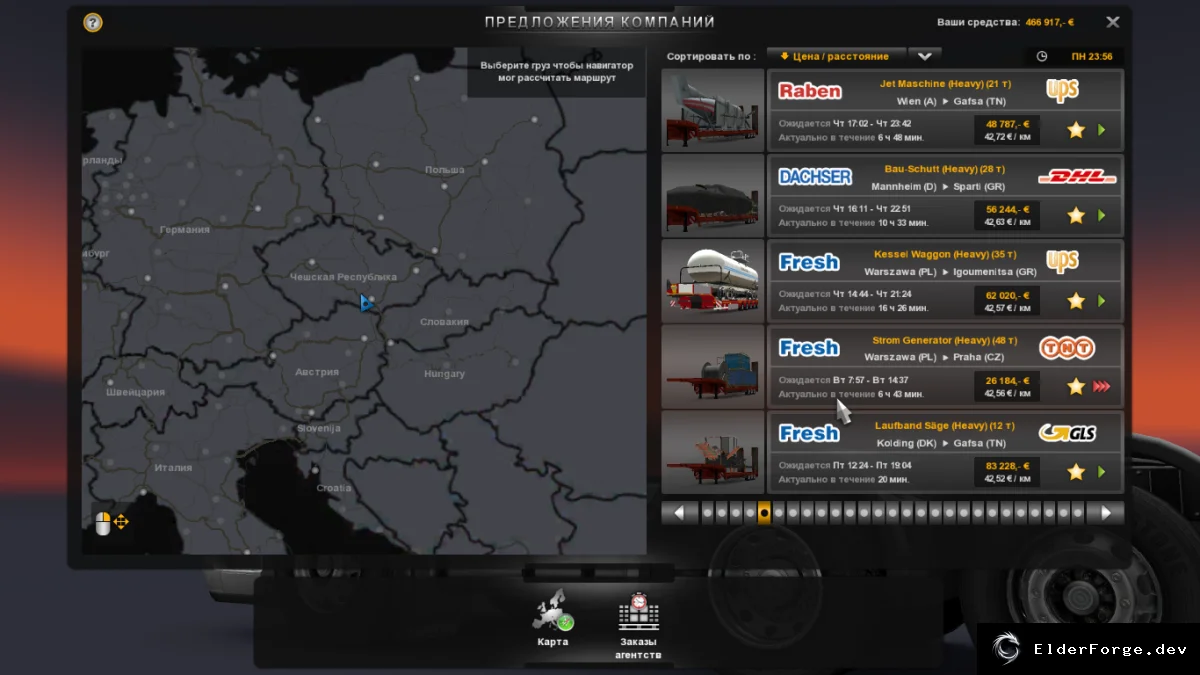Click Fresh logo on Strom Generator job

pyautogui.click(x=809, y=347)
